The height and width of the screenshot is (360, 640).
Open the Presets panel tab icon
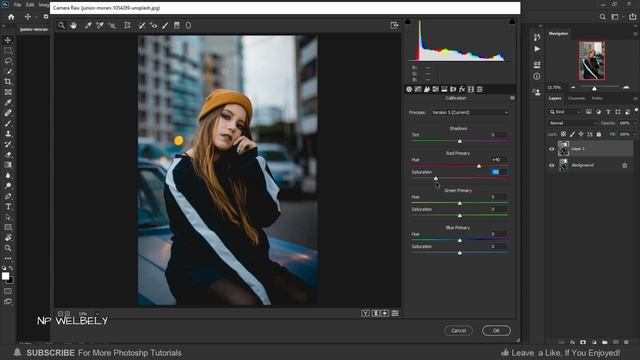click(x=480, y=89)
